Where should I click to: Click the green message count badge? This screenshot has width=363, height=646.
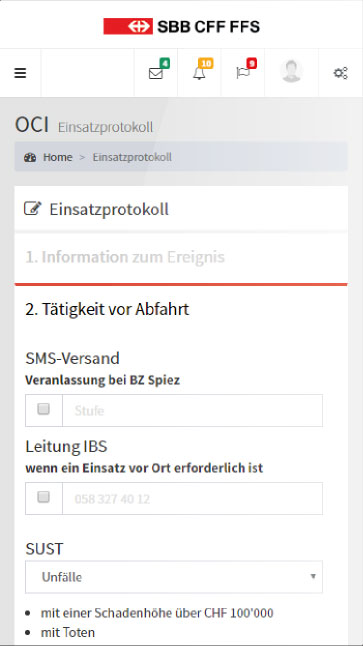click(x=165, y=63)
